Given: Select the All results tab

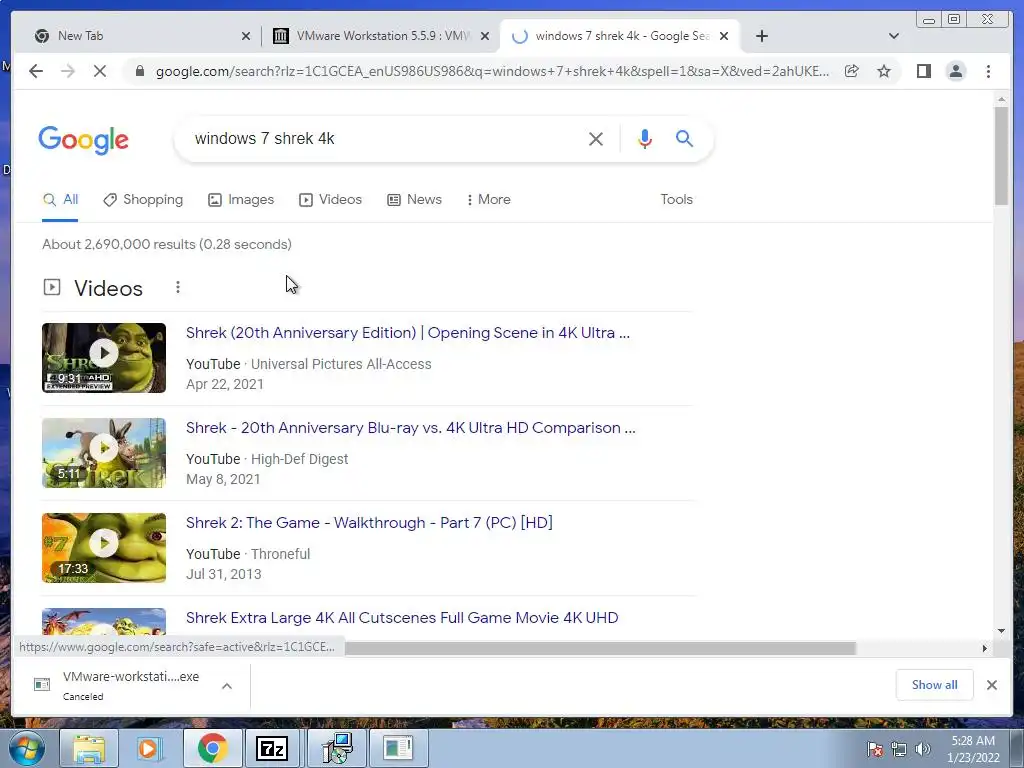Looking at the screenshot, I should (x=60, y=200).
